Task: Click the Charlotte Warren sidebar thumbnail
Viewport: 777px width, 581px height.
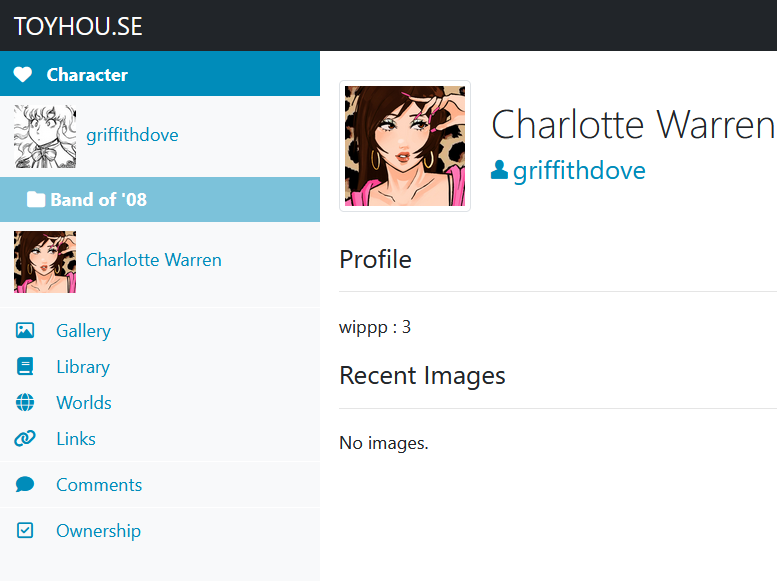Action: click(45, 262)
